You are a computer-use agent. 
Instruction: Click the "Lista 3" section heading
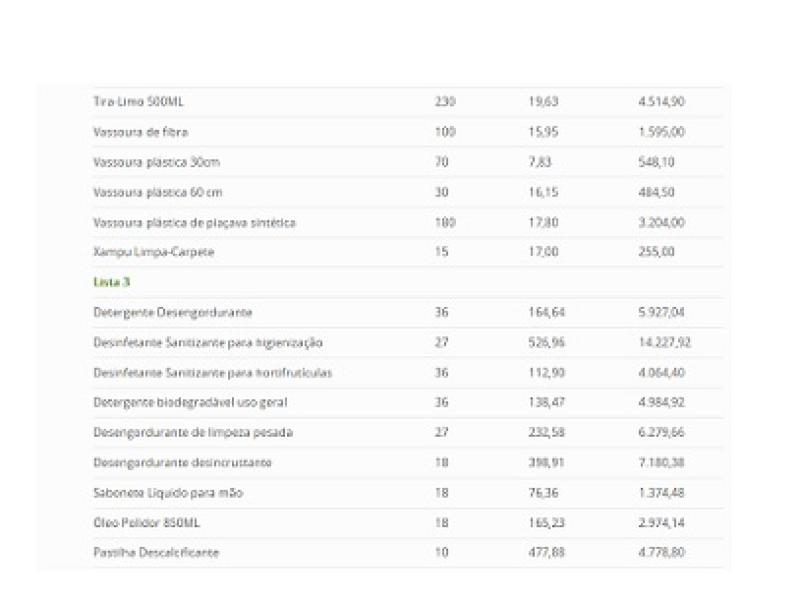105,282
